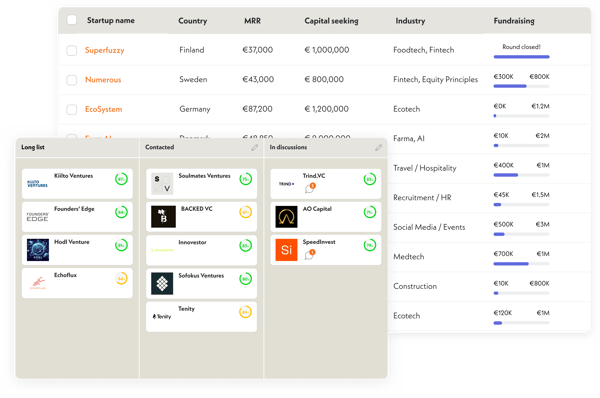Open the EcoSystem startup link
Viewport: 600px width, 398px height.
pyautogui.click(x=103, y=109)
